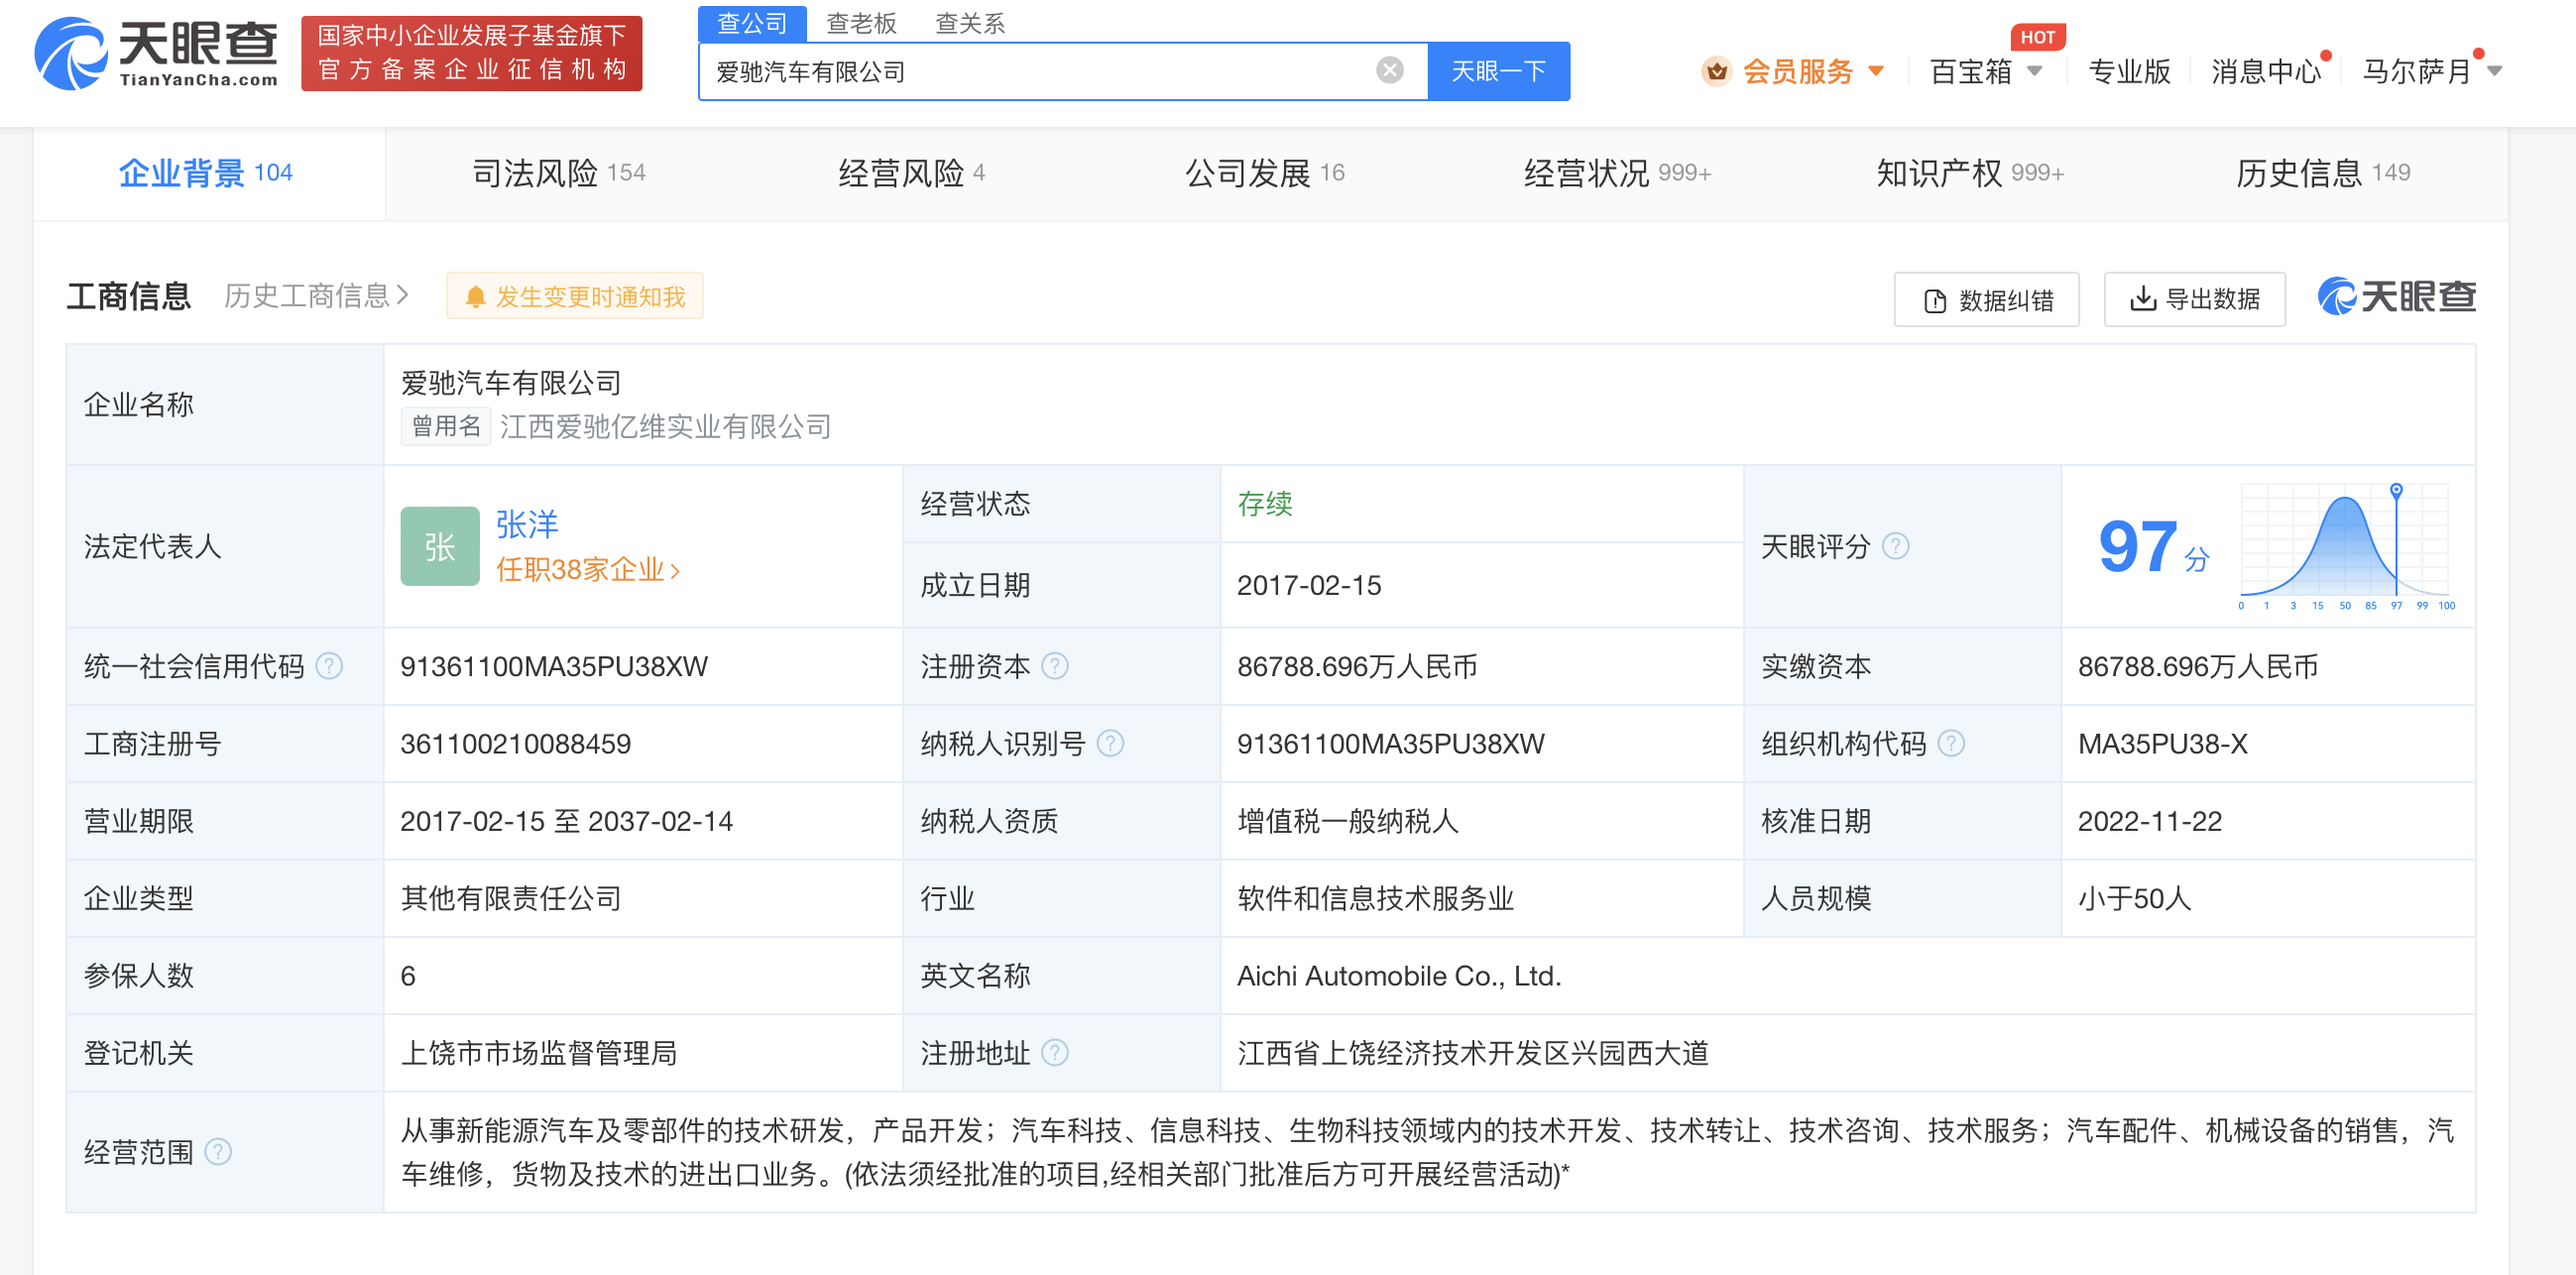This screenshot has height=1275, width=2576.
Task: Switch to the 查关系 search tab
Action: 969,23
